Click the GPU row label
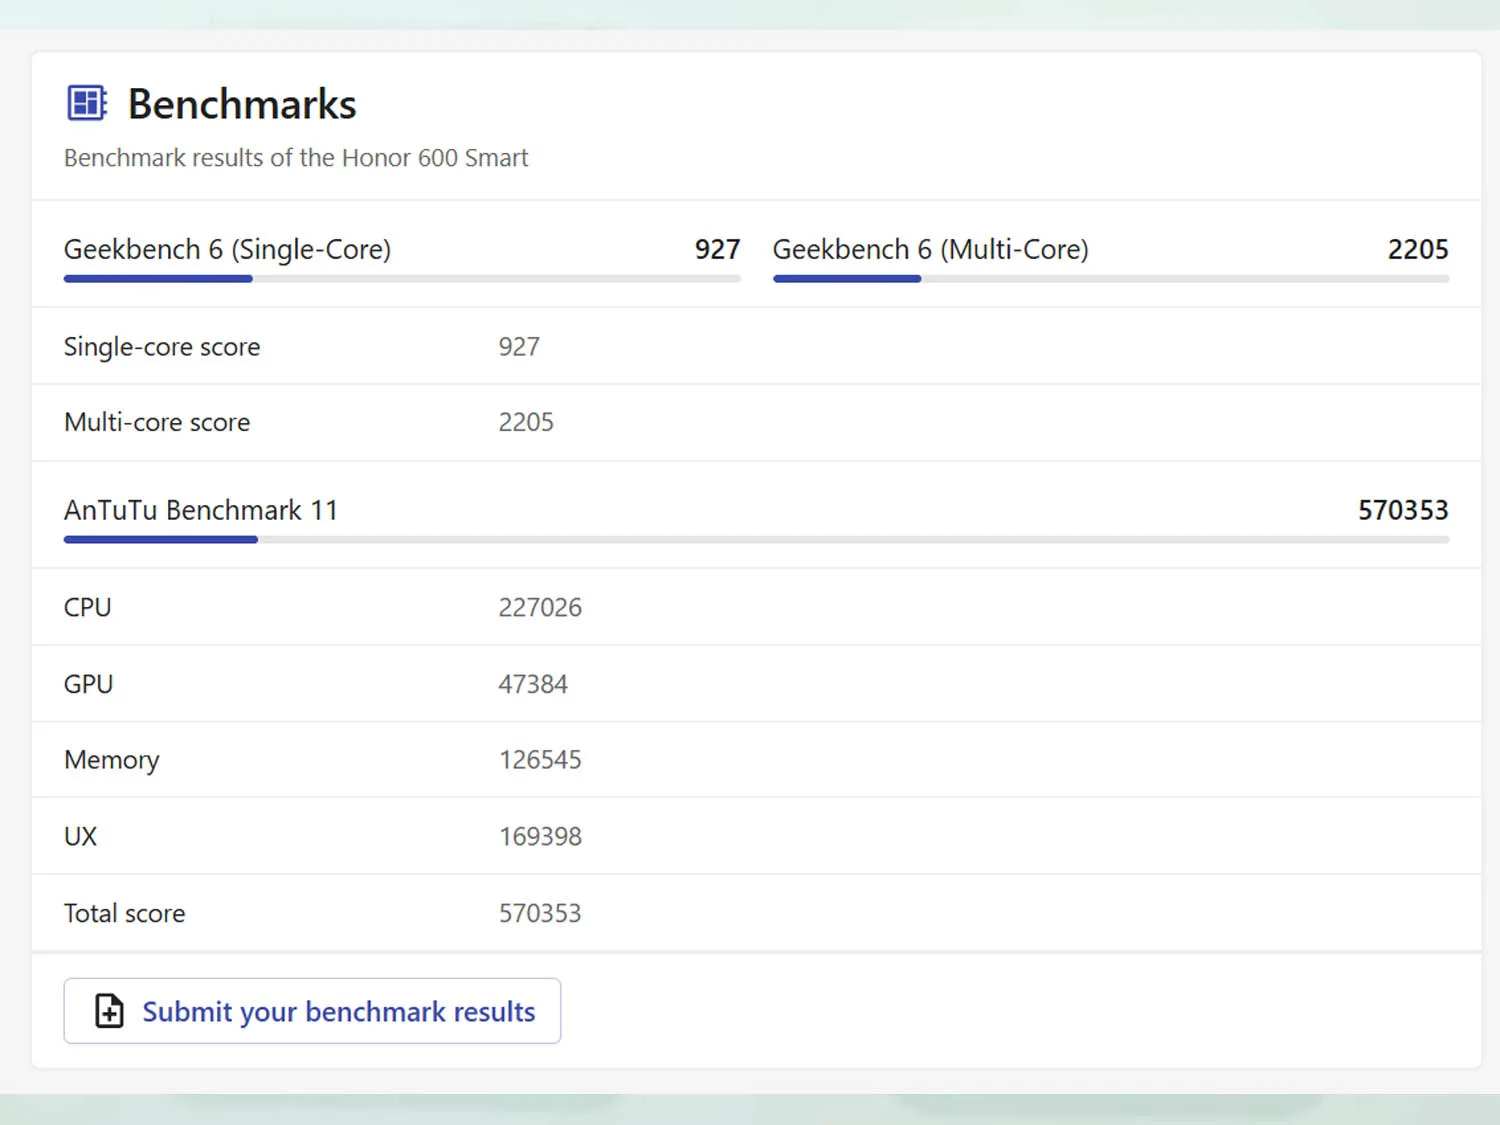Viewport: 1500px width, 1125px height. tap(89, 684)
